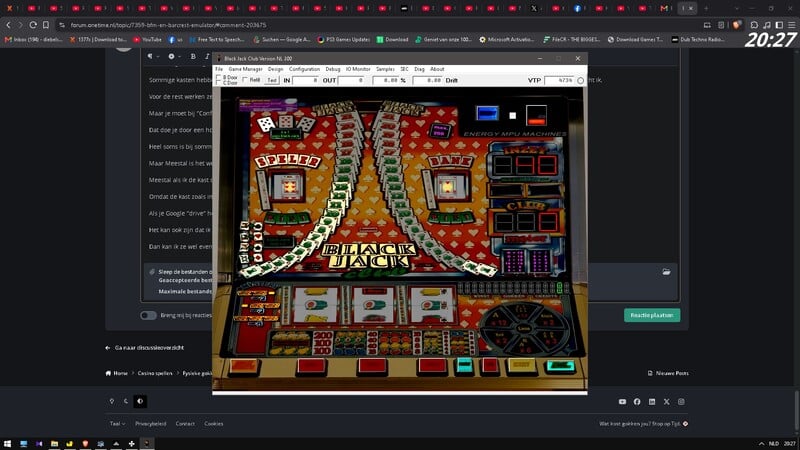Click the VTP value field
Viewport: 800px width, 450px height.
tap(559, 80)
